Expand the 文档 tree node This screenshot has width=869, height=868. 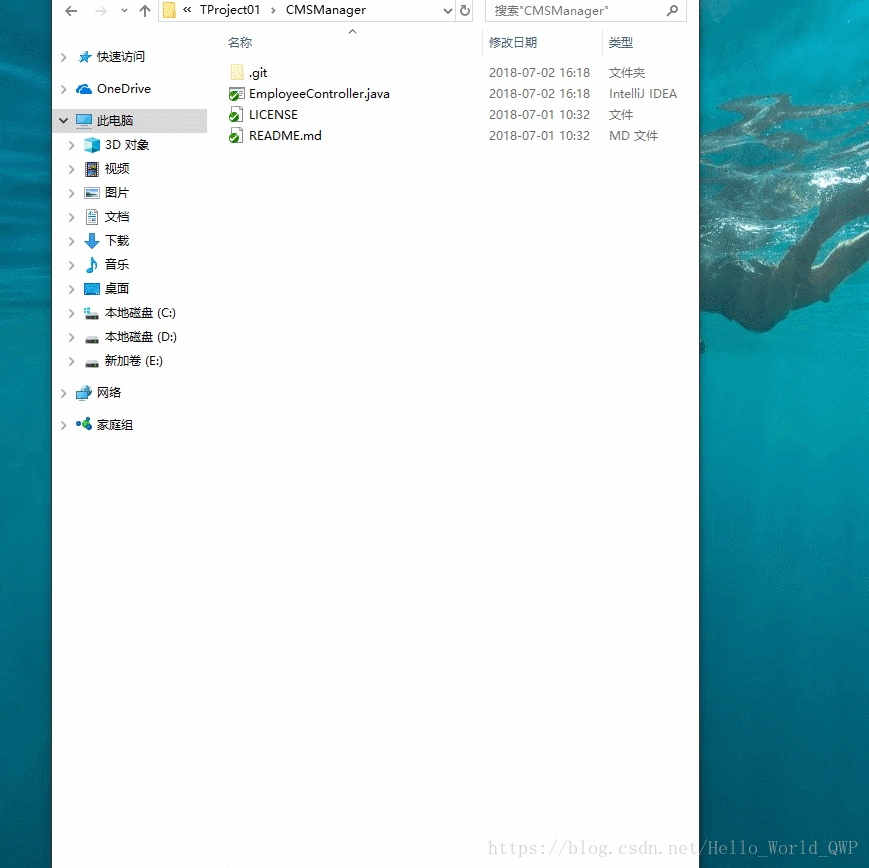[x=71, y=217]
